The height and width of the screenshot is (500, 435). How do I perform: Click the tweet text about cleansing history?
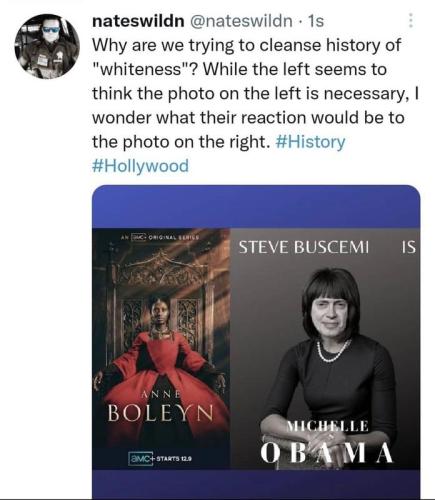point(253,94)
